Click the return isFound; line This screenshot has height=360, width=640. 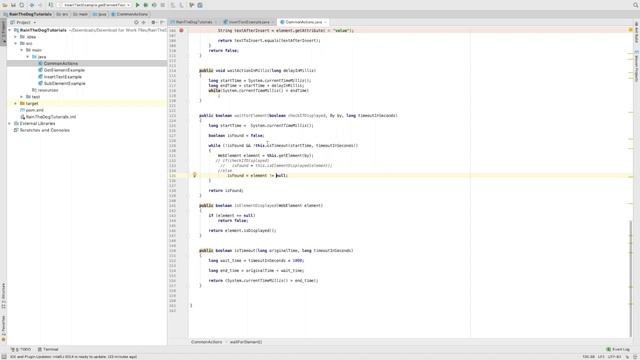226,190
